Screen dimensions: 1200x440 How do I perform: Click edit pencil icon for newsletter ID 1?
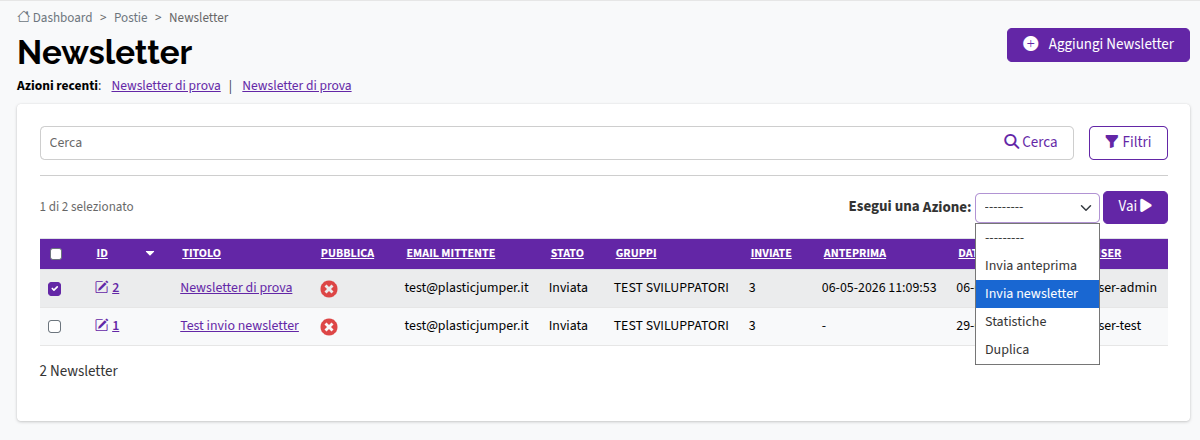click(x=101, y=326)
